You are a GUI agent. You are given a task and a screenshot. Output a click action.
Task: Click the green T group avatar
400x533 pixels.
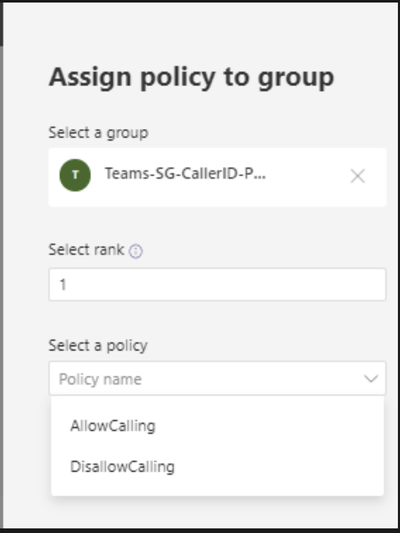[x=75, y=175]
